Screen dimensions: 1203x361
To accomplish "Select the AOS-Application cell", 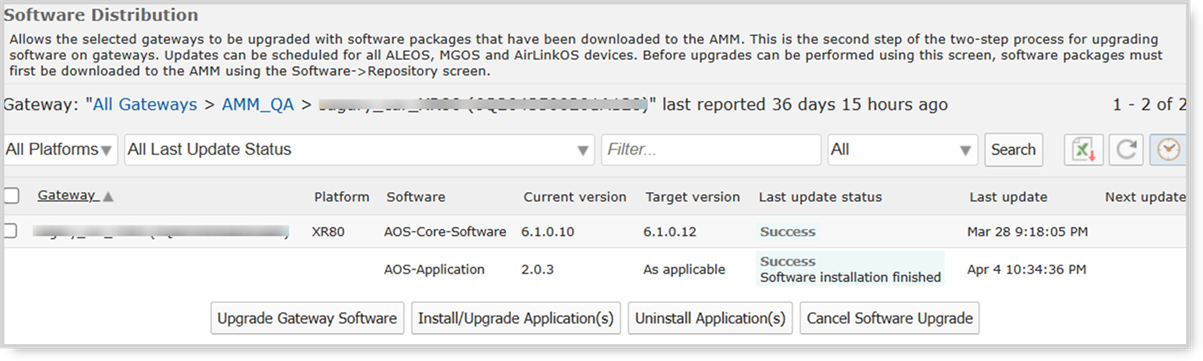I will coord(434,269).
